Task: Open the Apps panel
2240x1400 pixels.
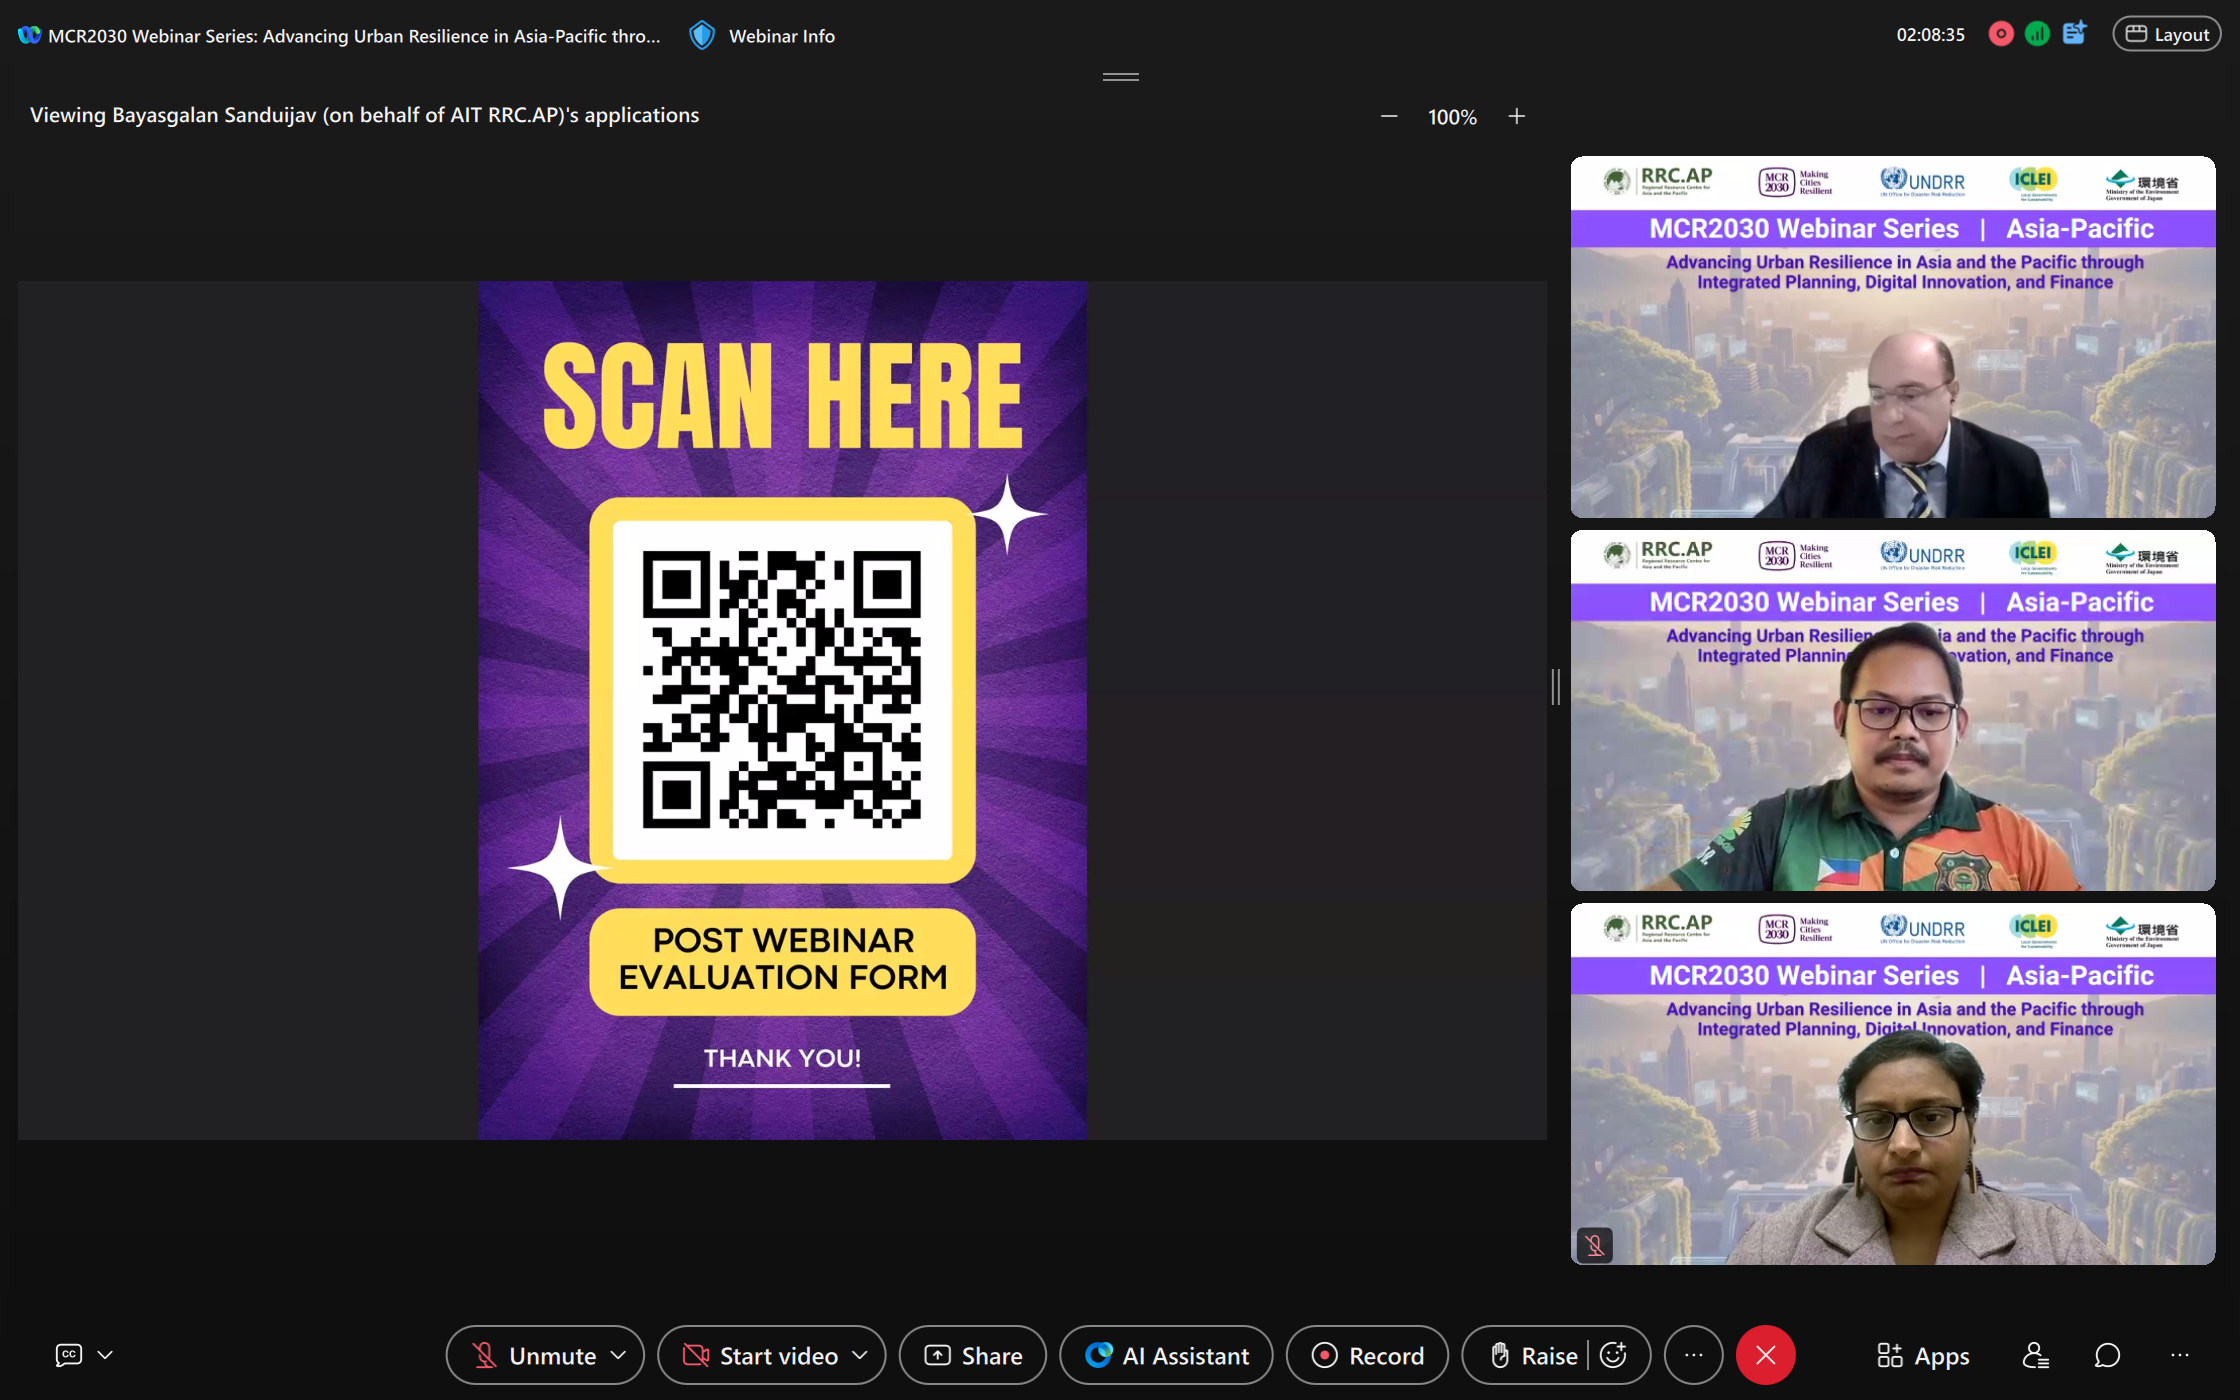Action: coord(1922,1355)
